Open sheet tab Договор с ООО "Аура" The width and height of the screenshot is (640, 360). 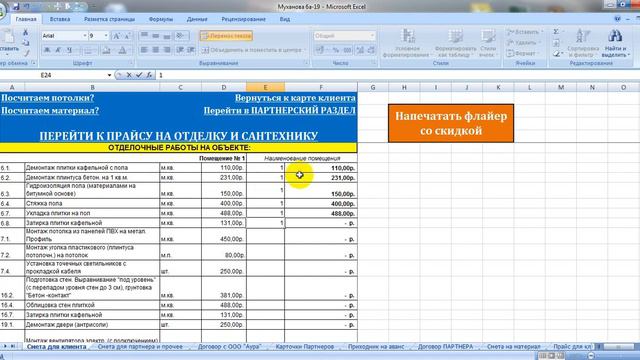[229, 347]
